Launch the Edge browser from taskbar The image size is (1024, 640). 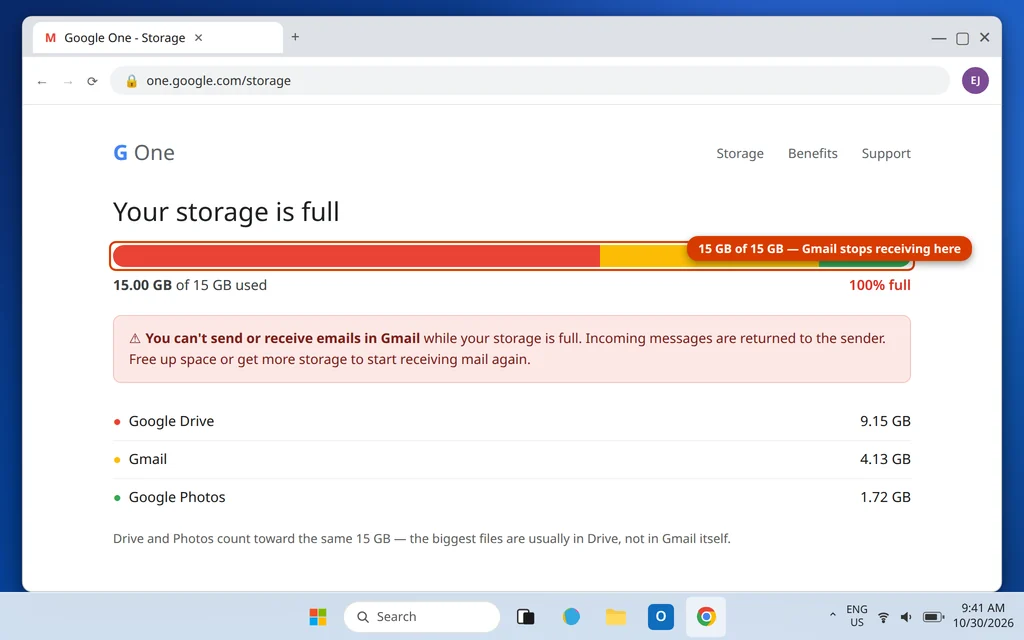(x=571, y=616)
